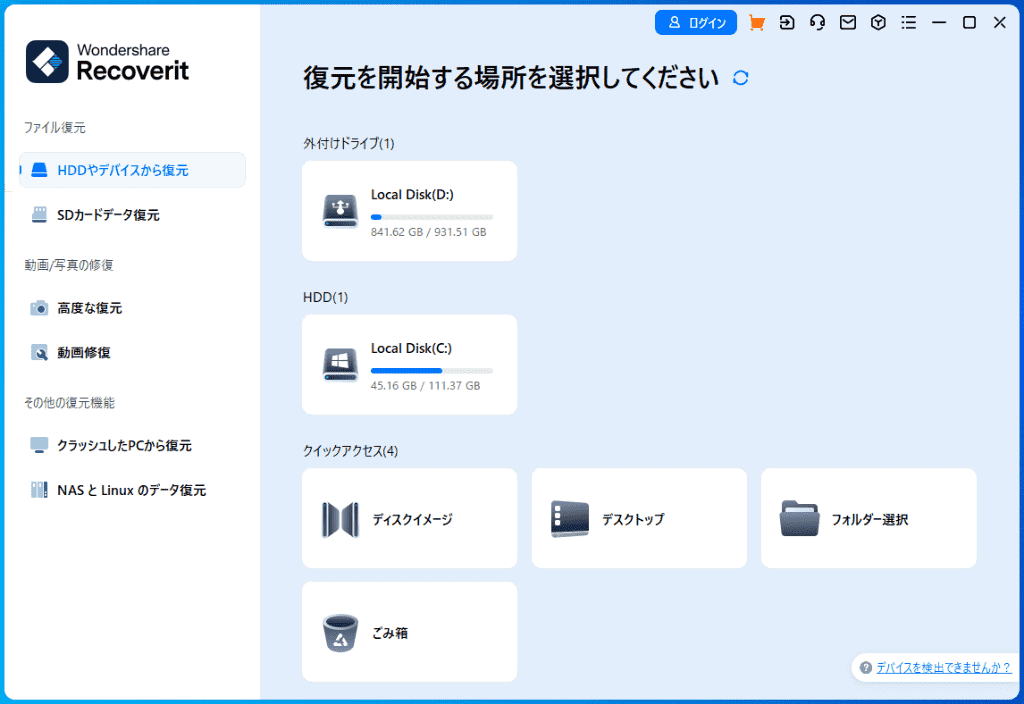This screenshot has height=704, width=1024.
Task: Click the import/sign-in arrow icon in title bar
Action: pos(787,23)
